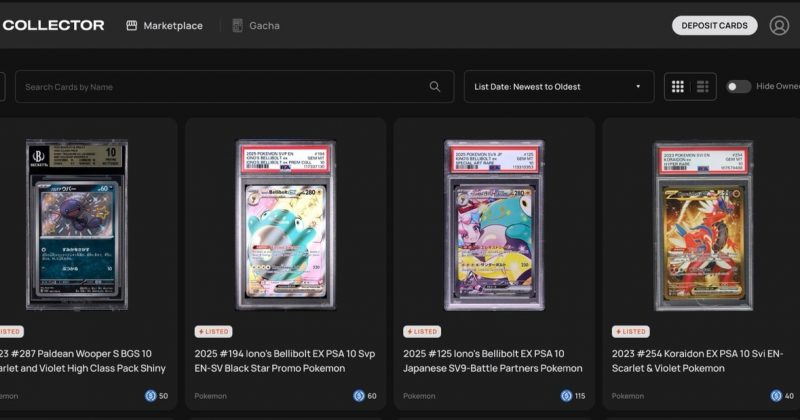Viewport: 800px width, 420px height.
Task: Open the #194 Iono's Bellibolt card image
Action: 286,225
